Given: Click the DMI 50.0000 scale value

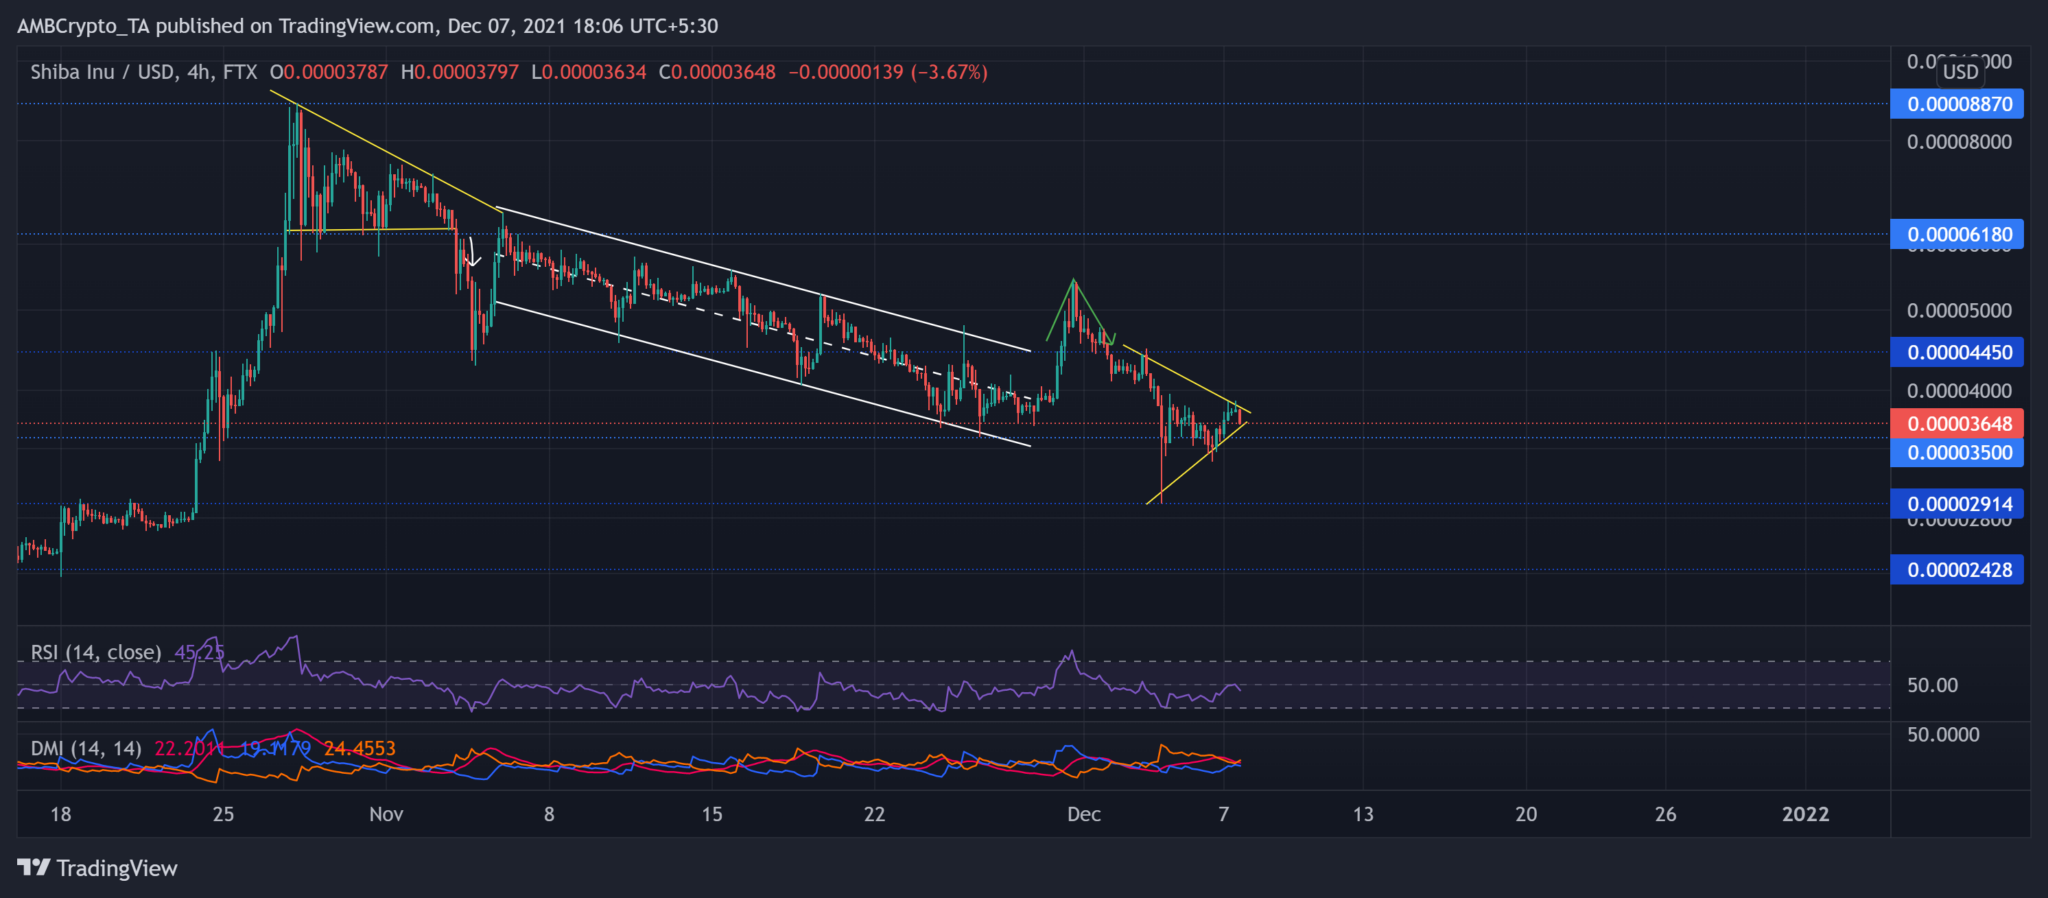Looking at the screenshot, I should coord(1943,734).
